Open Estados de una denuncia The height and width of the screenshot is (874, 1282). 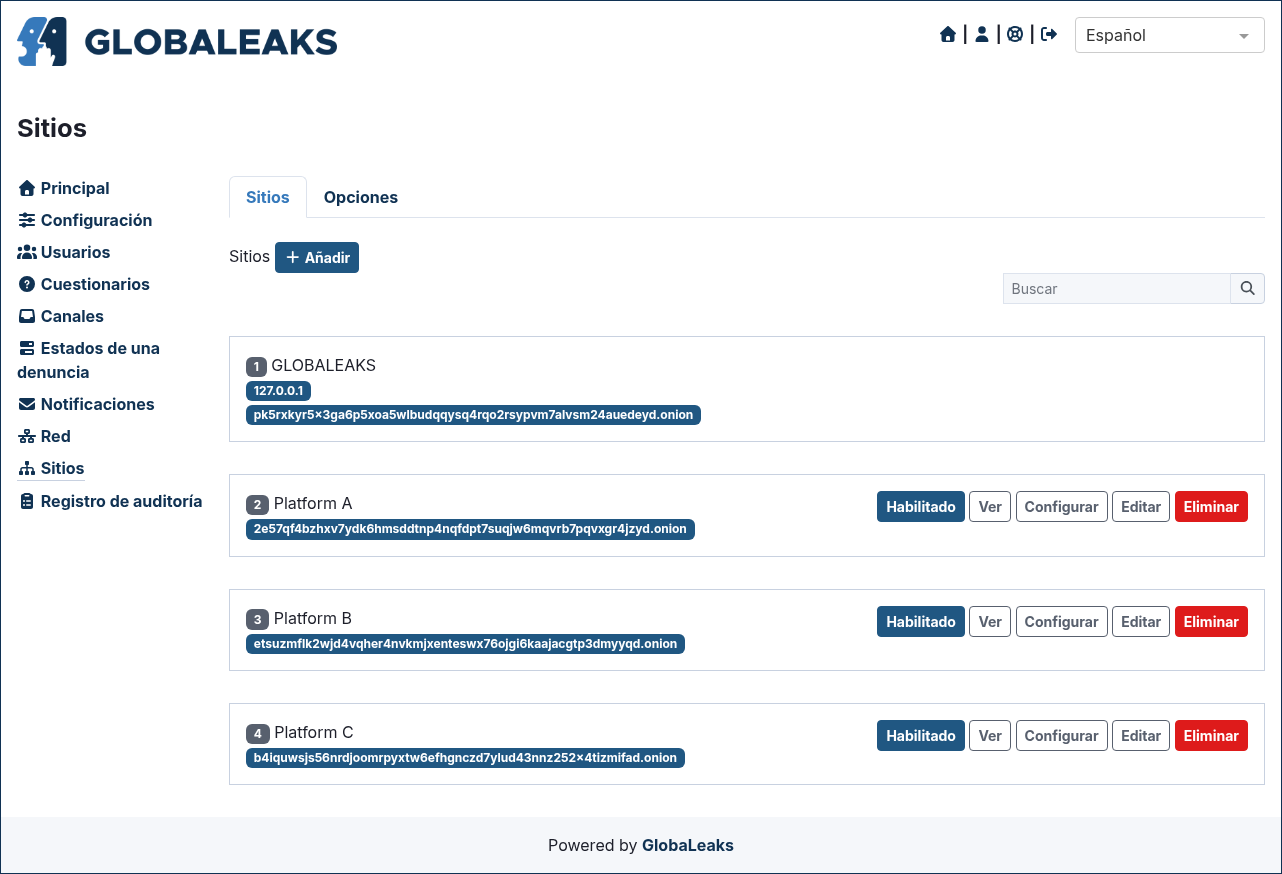click(x=89, y=360)
